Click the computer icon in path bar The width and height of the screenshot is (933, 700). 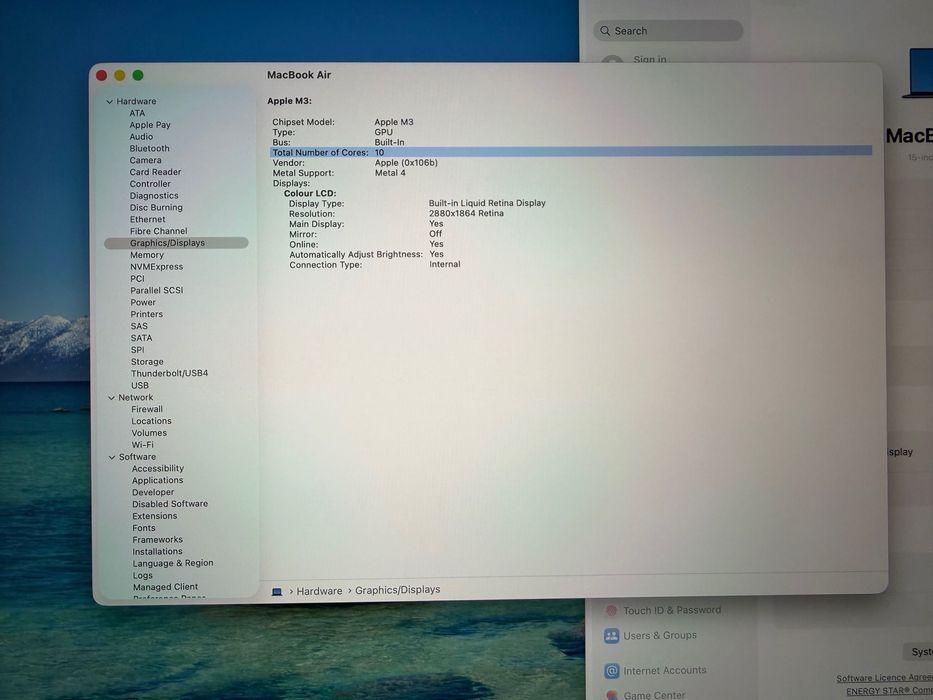click(x=277, y=592)
